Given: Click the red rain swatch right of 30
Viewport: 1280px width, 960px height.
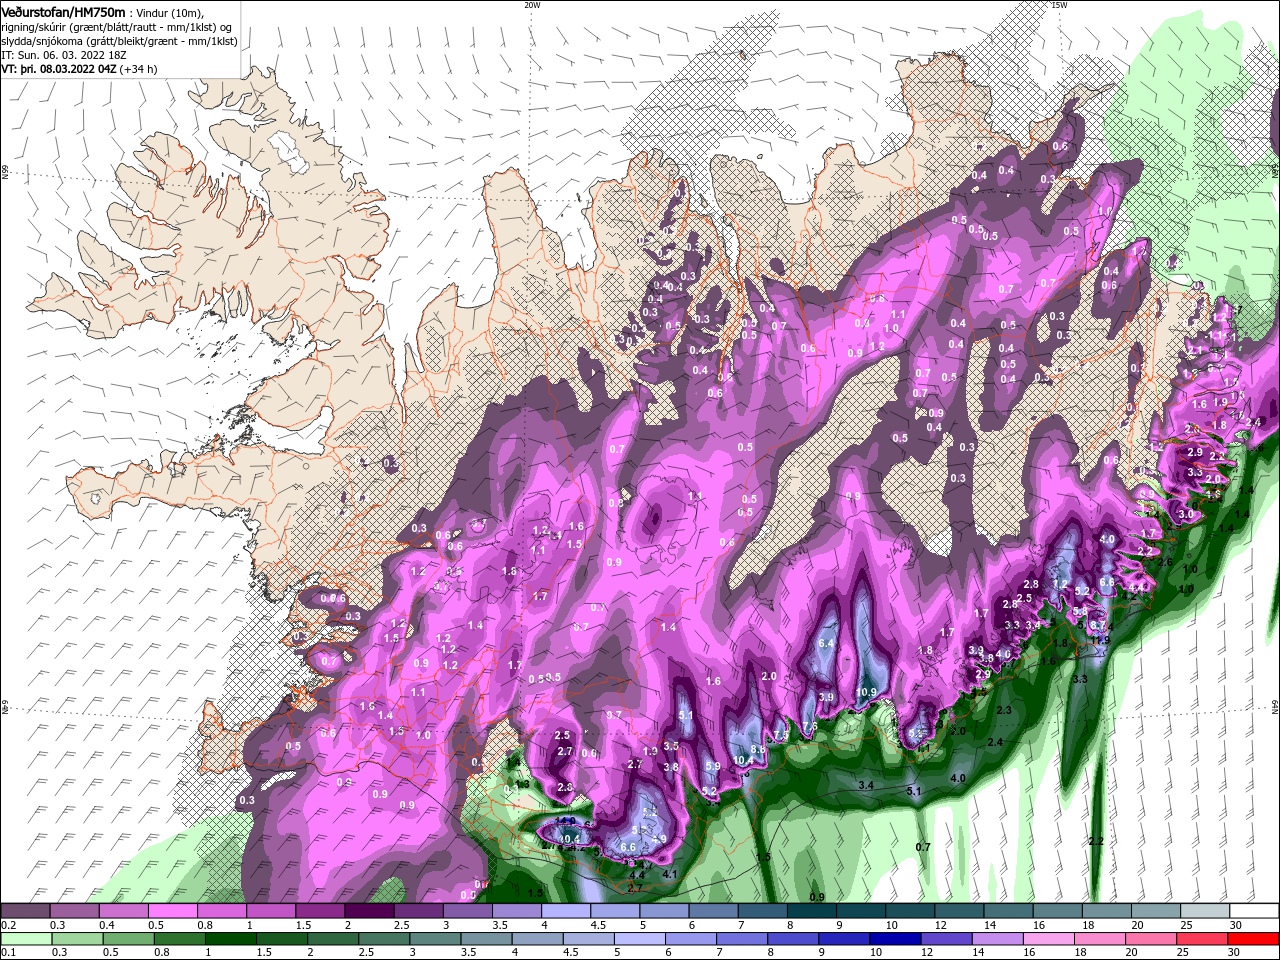Looking at the screenshot, I should click(1252, 939).
